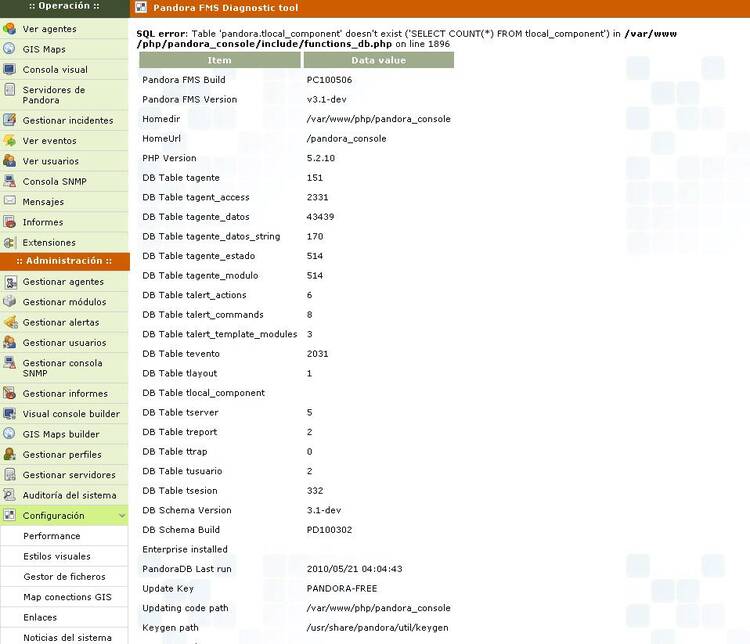Screen dimensions: 750x644
Task: Open Estilos visuales configuration link
Action: pyautogui.click(x=57, y=556)
